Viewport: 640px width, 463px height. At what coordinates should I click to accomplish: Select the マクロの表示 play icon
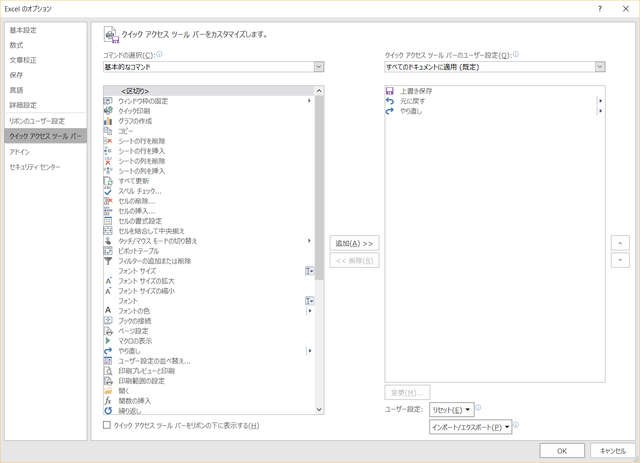(108, 341)
